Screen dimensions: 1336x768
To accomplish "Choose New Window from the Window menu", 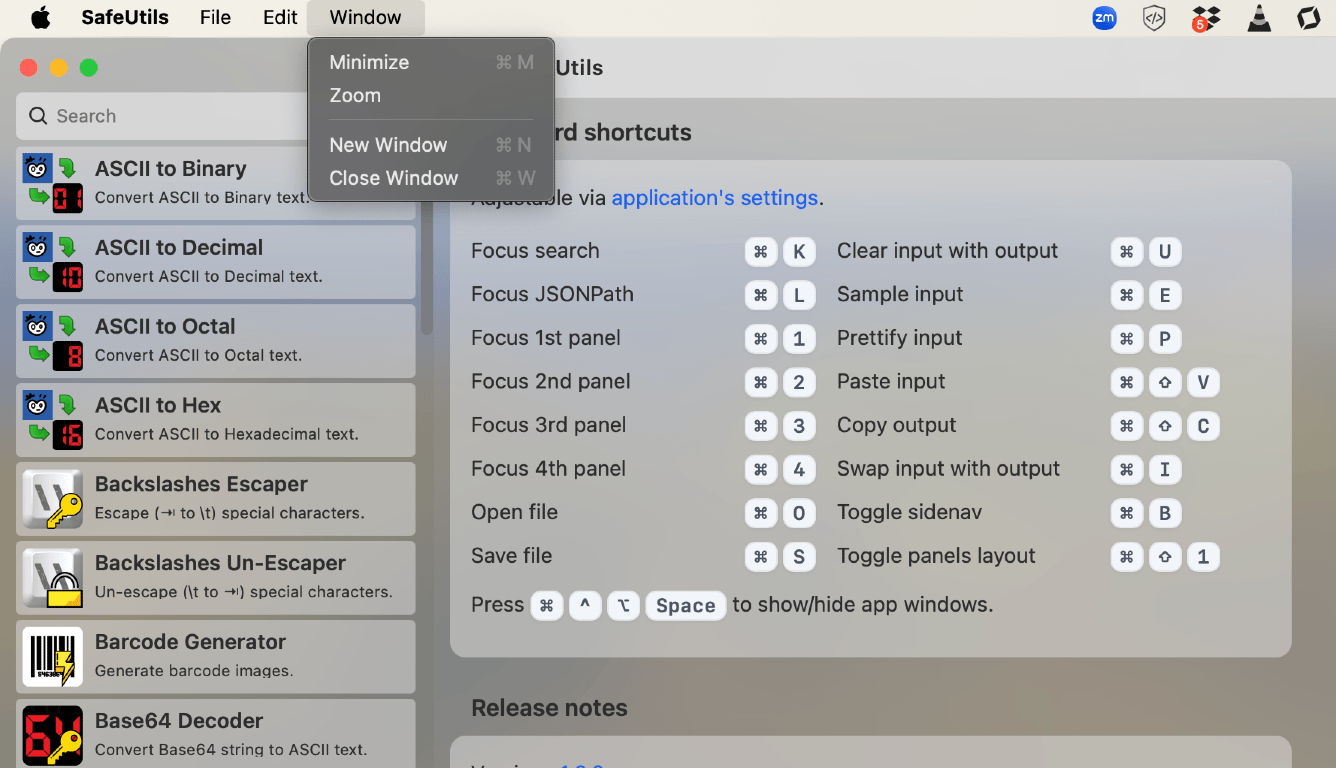I will [x=431, y=145].
